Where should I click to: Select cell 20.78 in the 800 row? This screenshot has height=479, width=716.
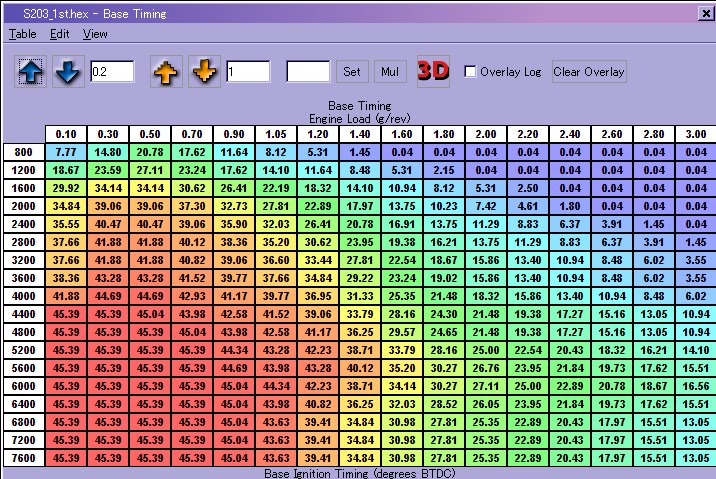150,152
